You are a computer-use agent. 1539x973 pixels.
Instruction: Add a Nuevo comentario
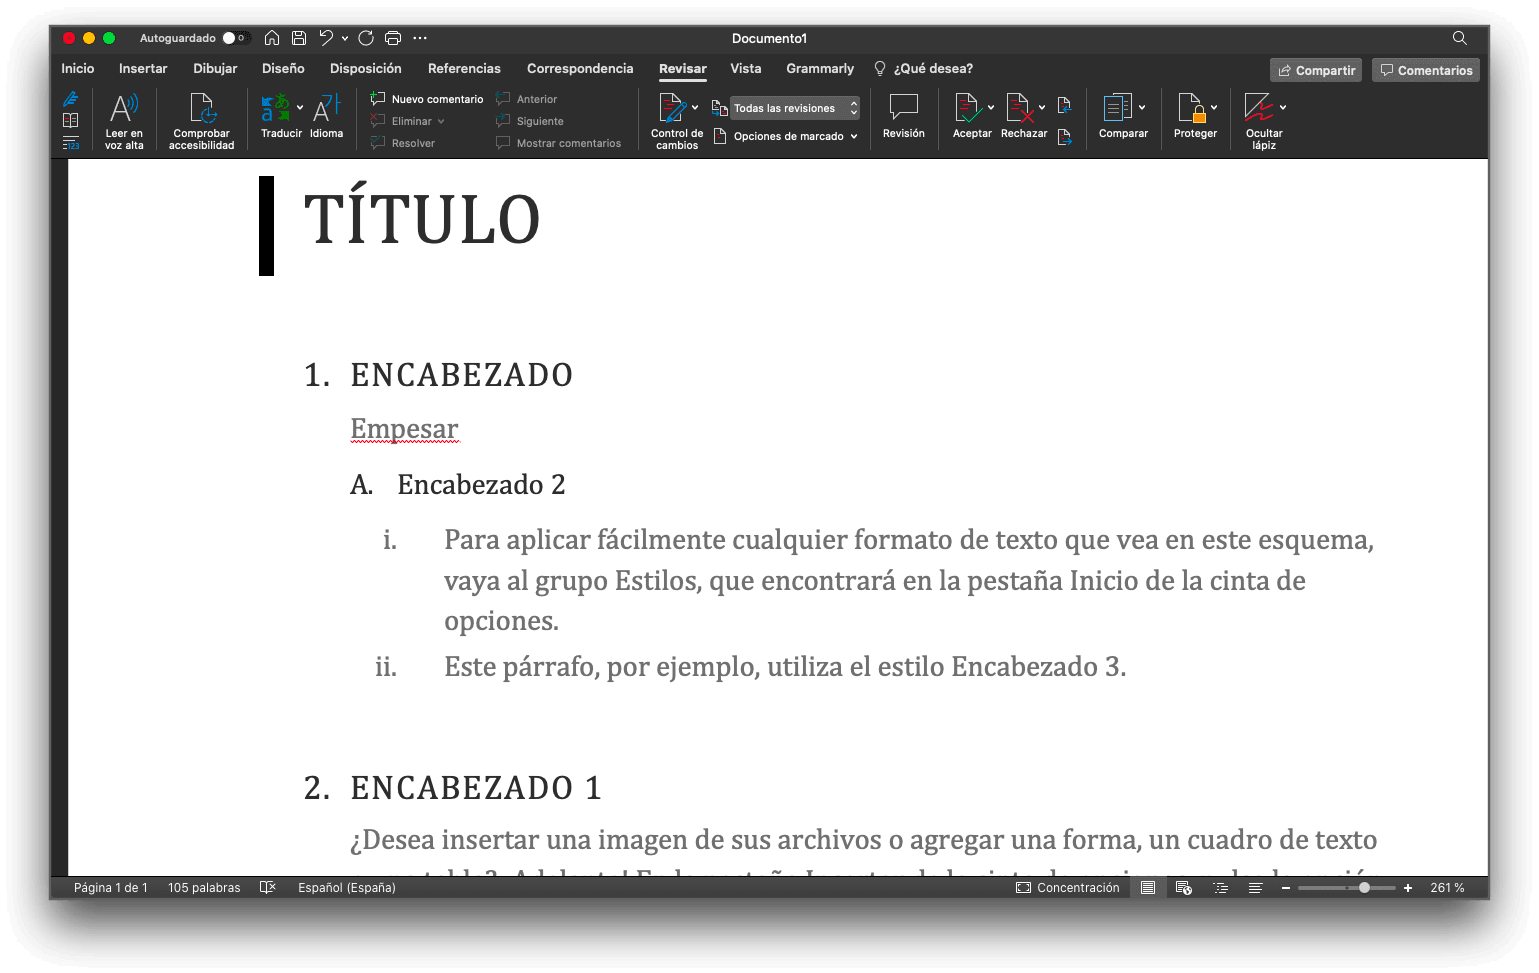click(427, 99)
